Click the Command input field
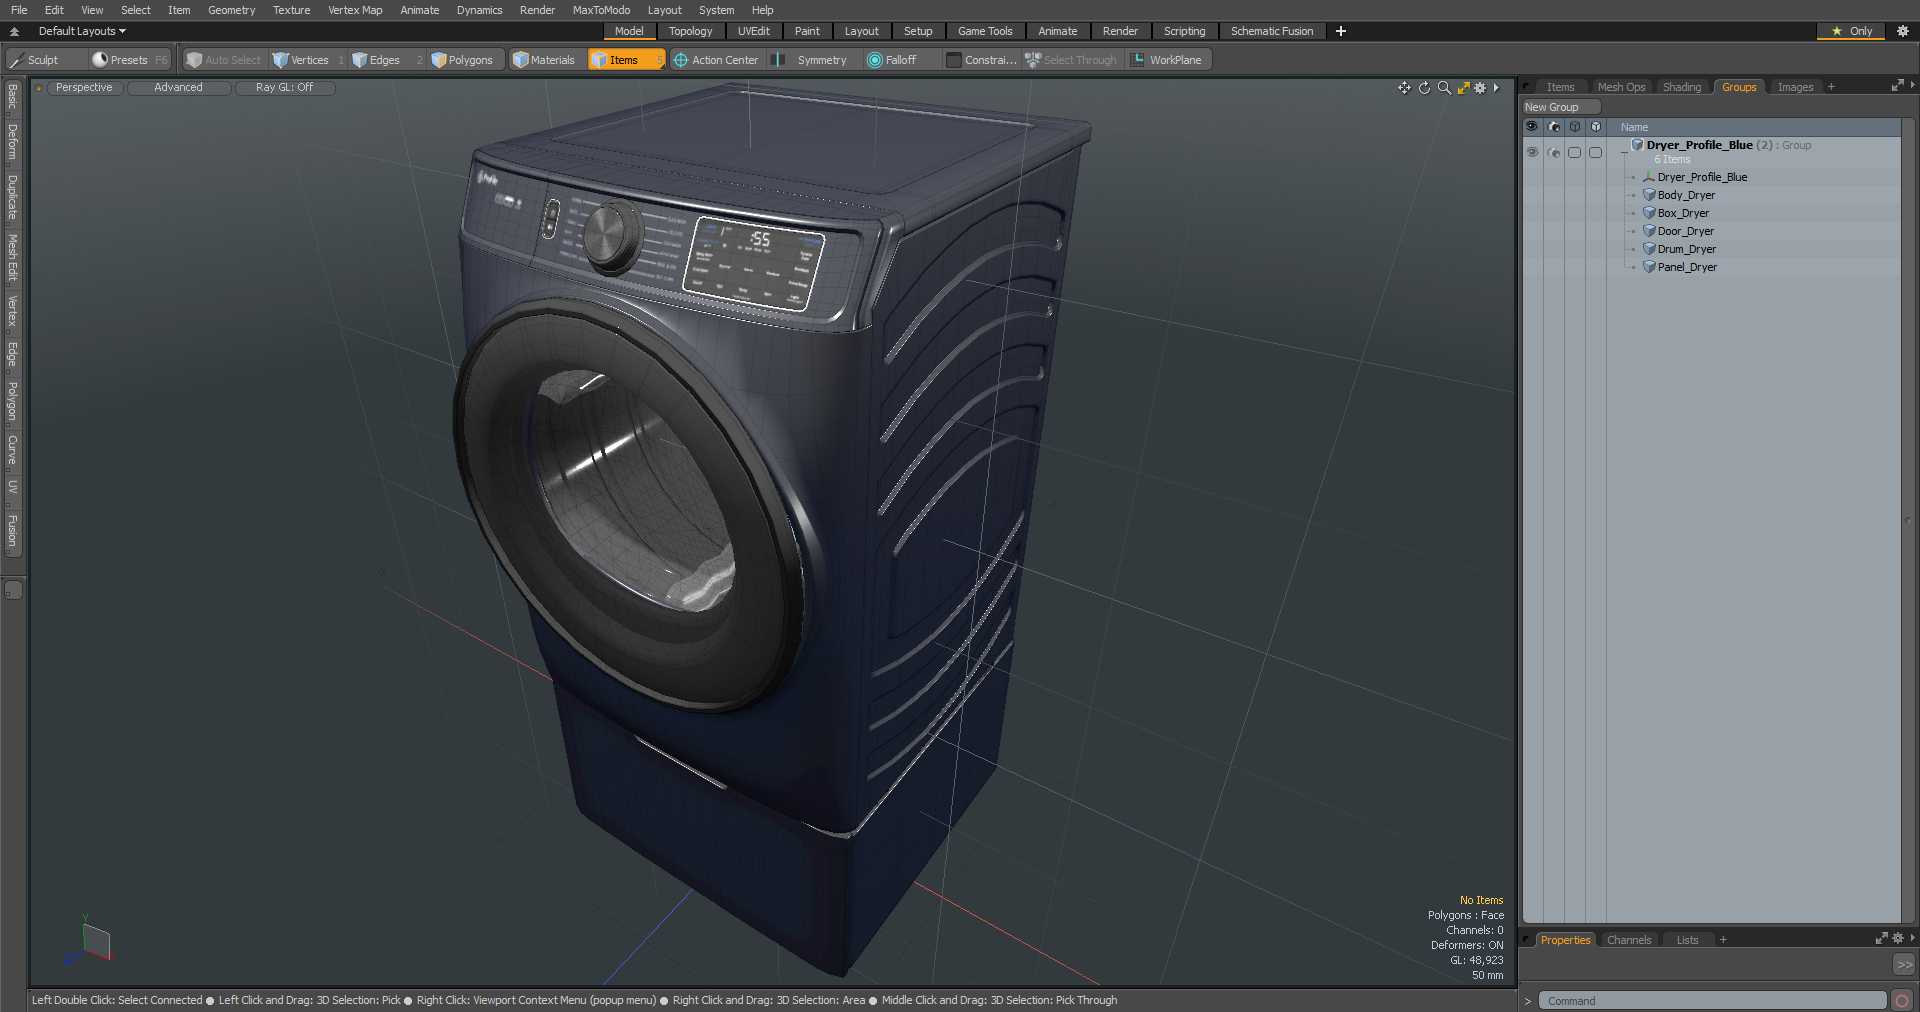 pyautogui.click(x=1712, y=1001)
